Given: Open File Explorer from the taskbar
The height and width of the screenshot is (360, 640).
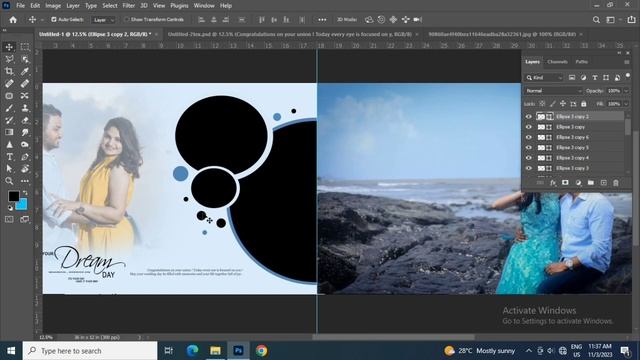Looking at the screenshot, I should click(215, 351).
